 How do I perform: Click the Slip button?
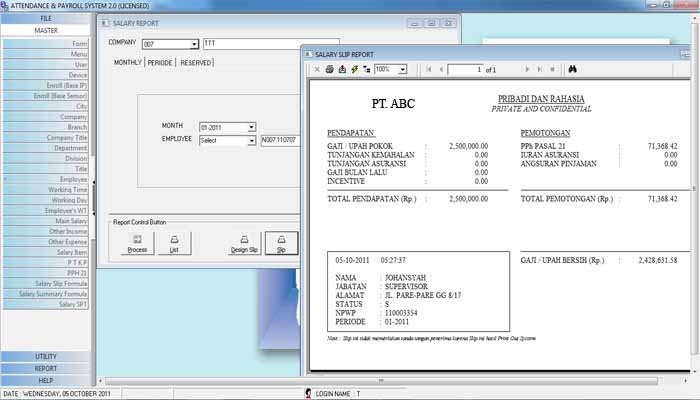click(x=281, y=244)
